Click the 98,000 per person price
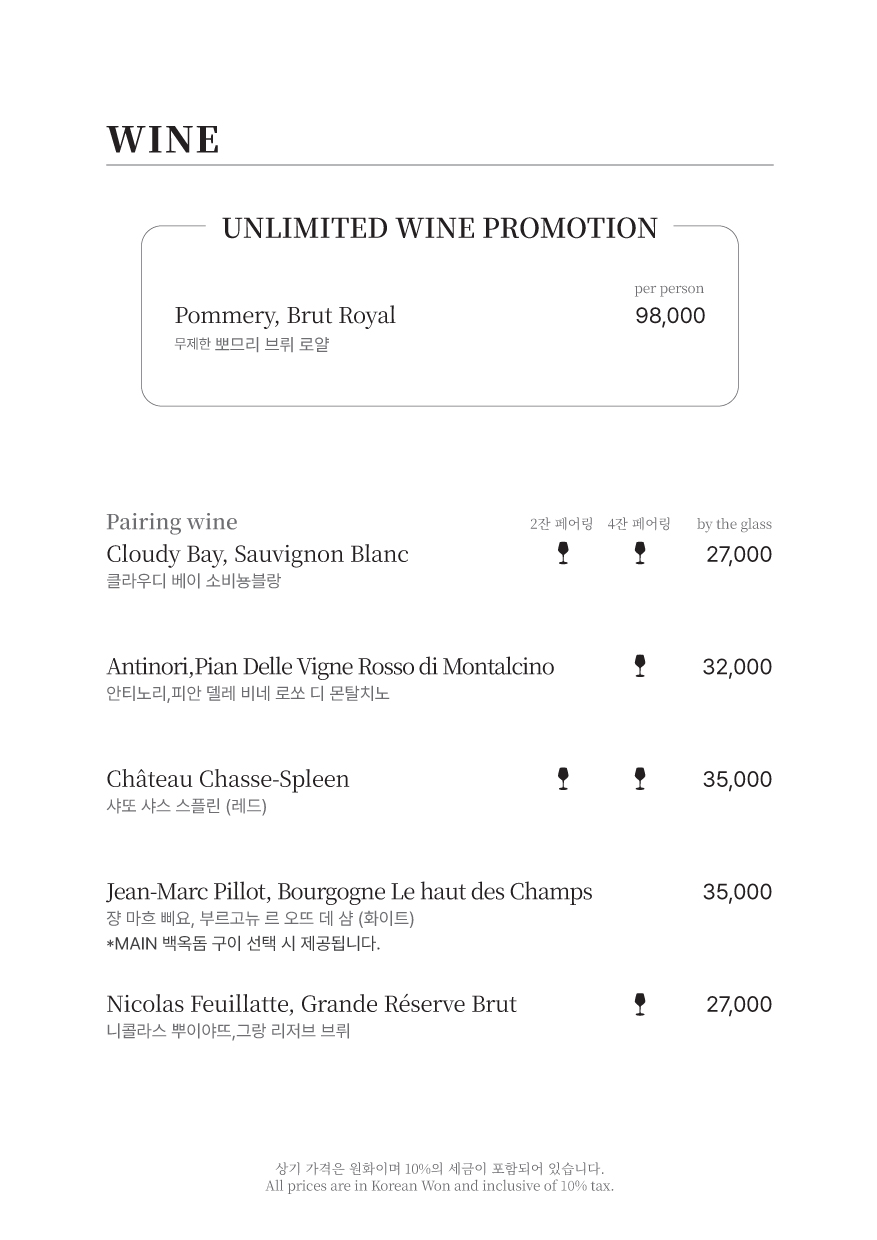 click(670, 316)
